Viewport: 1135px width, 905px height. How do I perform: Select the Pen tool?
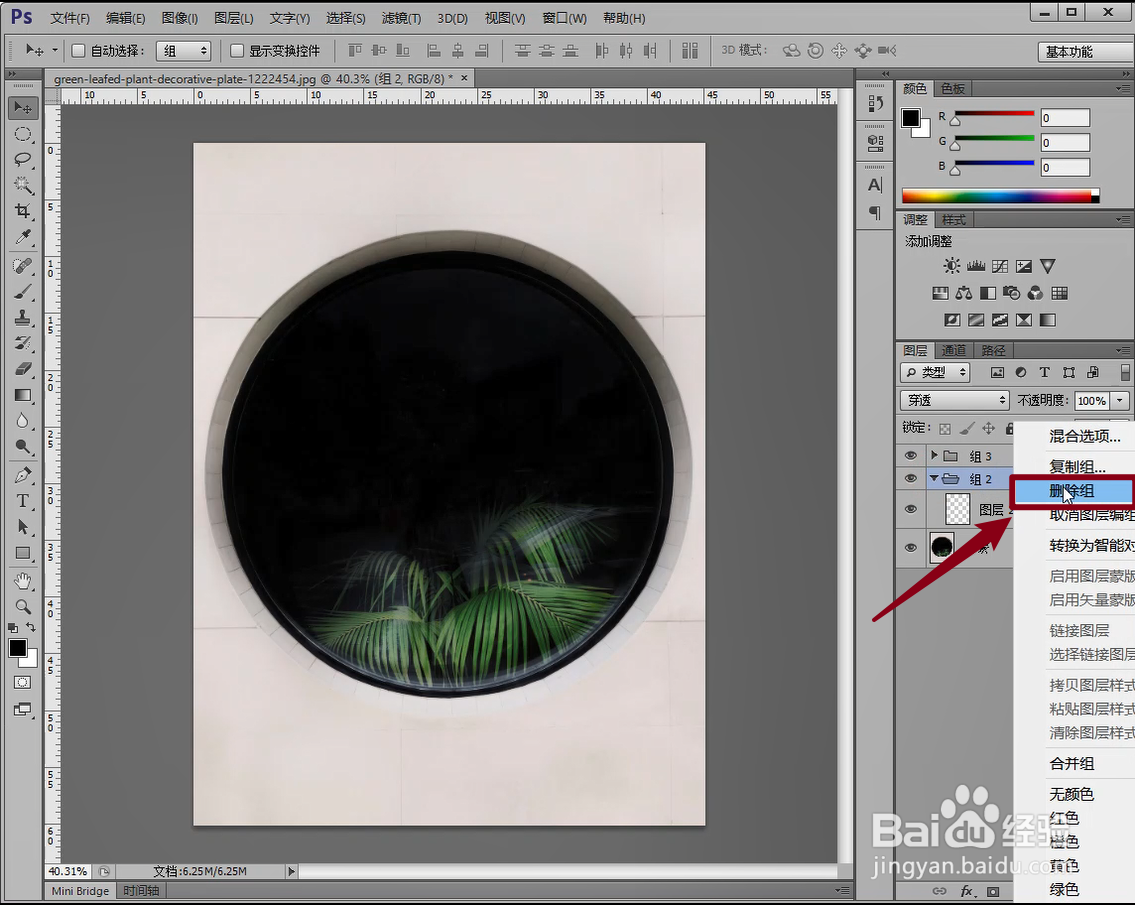pos(22,476)
